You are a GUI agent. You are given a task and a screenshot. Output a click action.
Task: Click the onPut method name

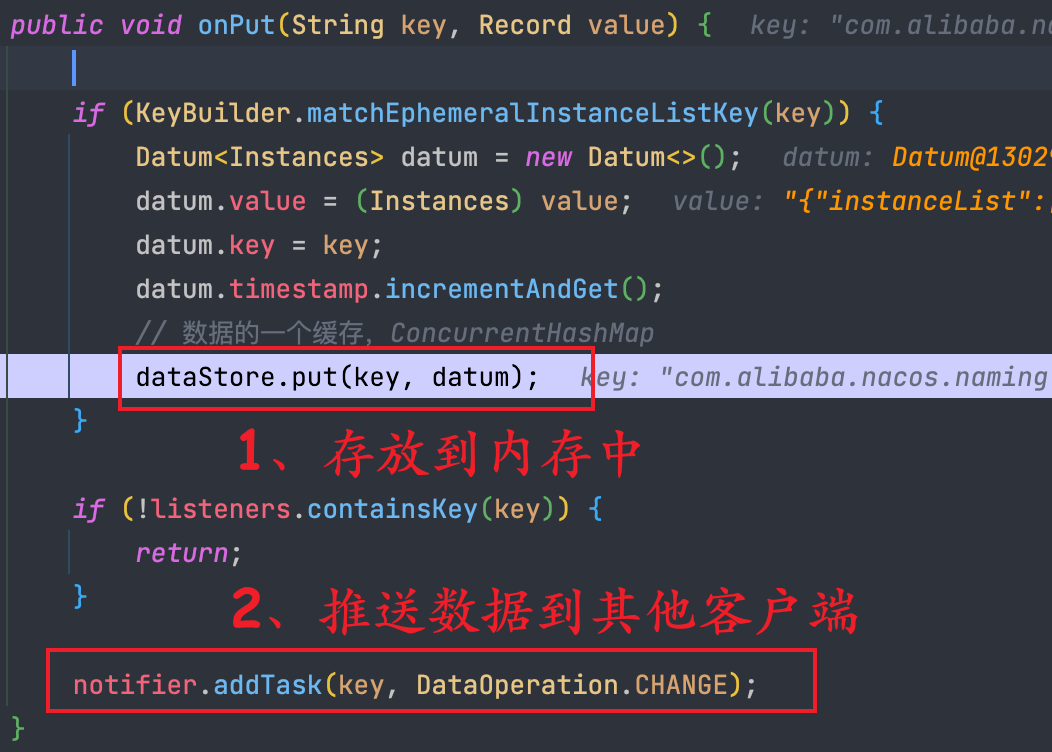(x=236, y=25)
